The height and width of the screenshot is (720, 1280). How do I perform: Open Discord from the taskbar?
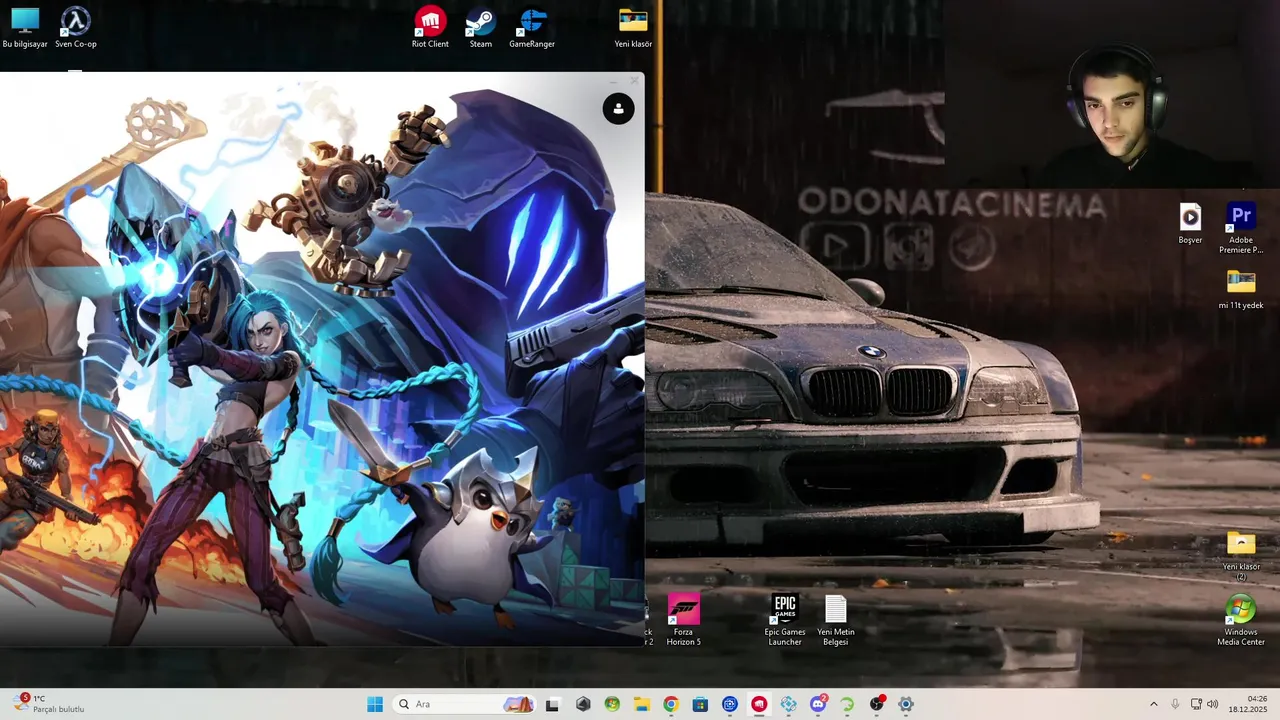tap(818, 704)
